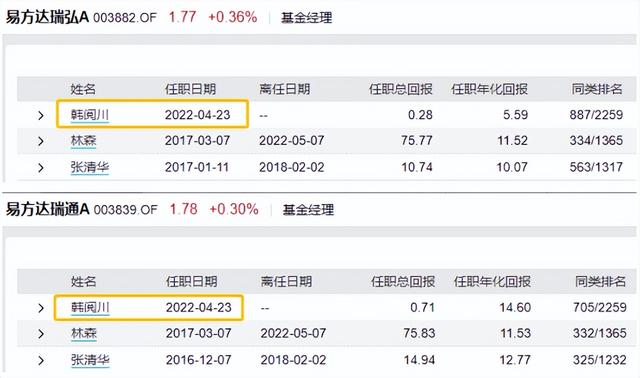Expand 韩阅川 row in 易方达瑞弘A table
This screenshot has width=640, height=378.
(x=40, y=116)
